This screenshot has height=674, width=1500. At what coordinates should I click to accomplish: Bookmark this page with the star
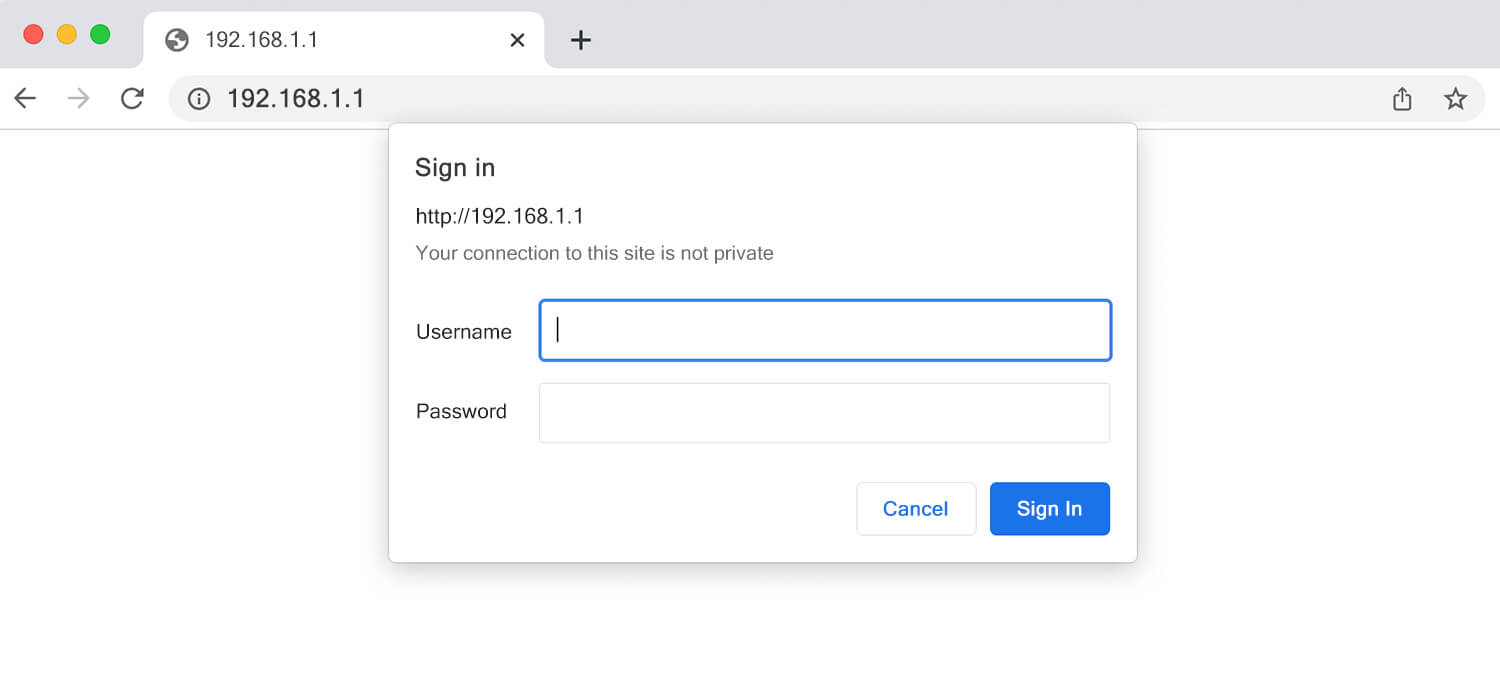click(x=1455, y=99)
